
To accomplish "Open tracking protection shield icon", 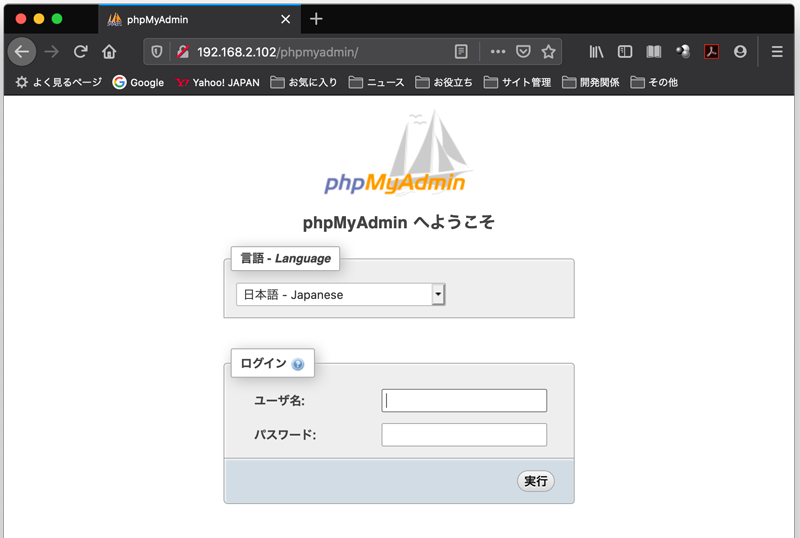I will click(157, 52).
